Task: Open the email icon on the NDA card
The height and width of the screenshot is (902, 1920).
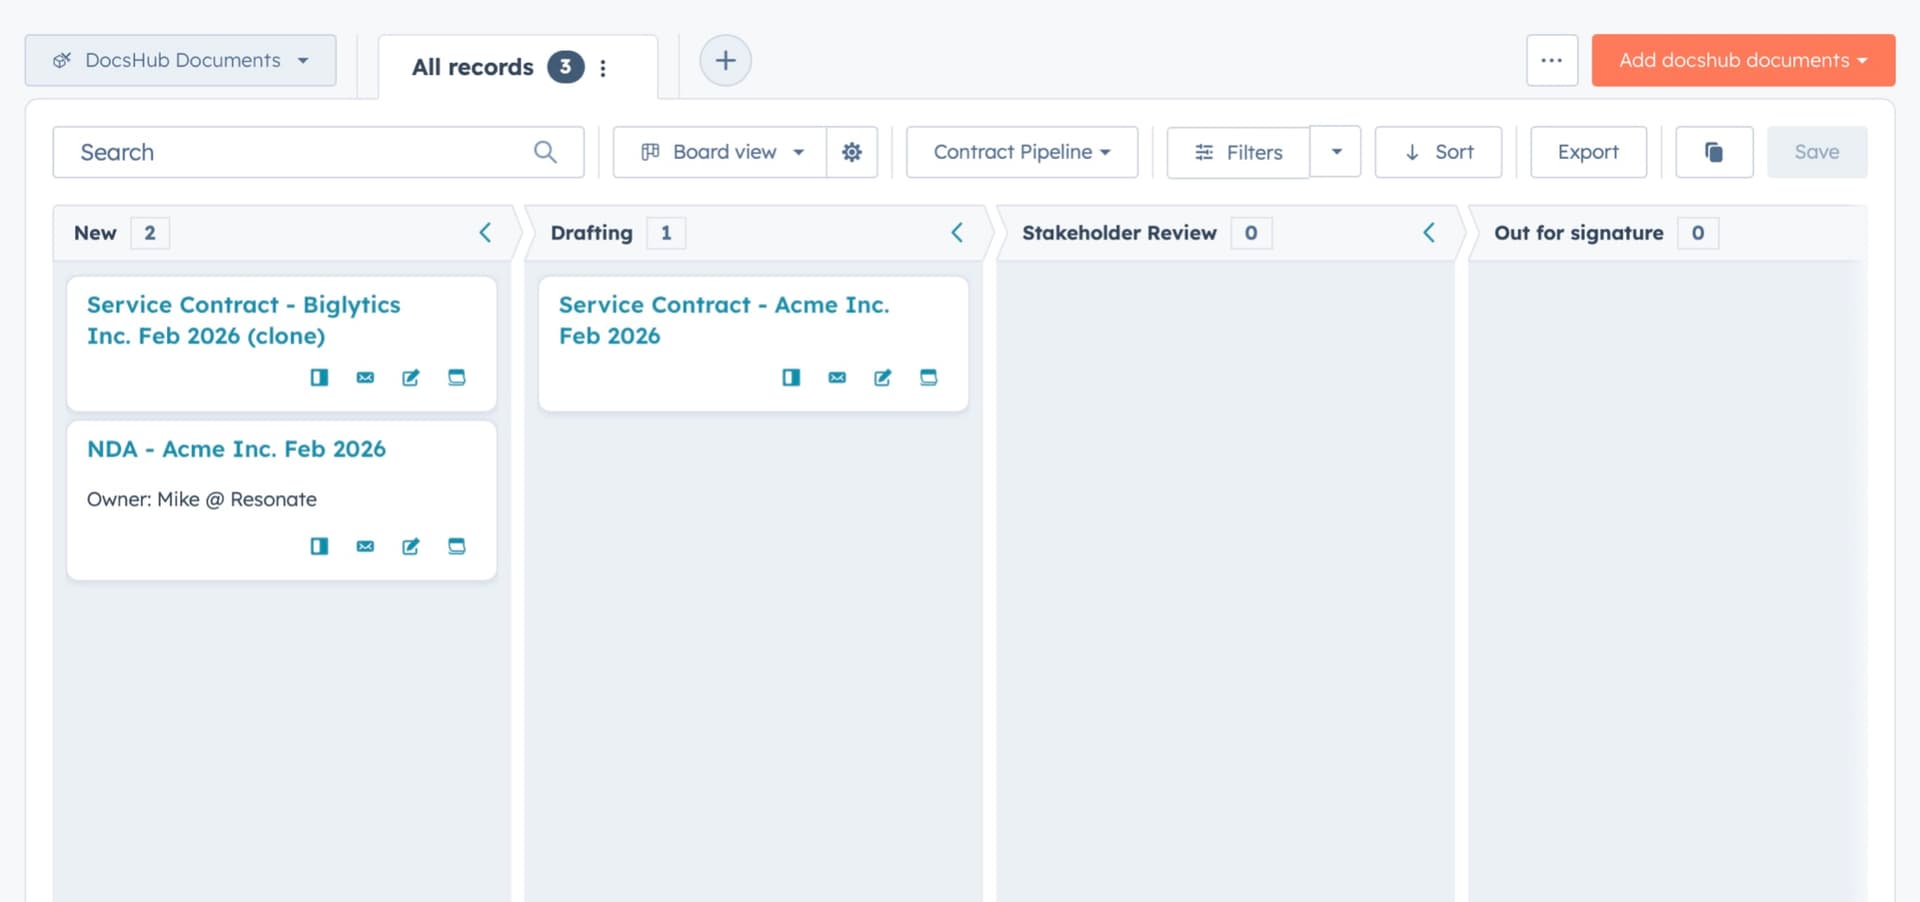Action: tap(365, 546)
